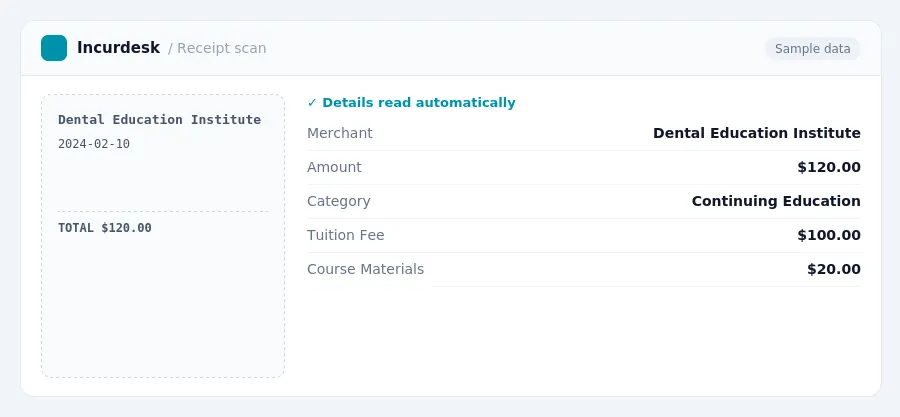Image resolution: width=900 pixels, height=417 pixels.
Task: Select the Course Materials label
Action: click(366, 269)
